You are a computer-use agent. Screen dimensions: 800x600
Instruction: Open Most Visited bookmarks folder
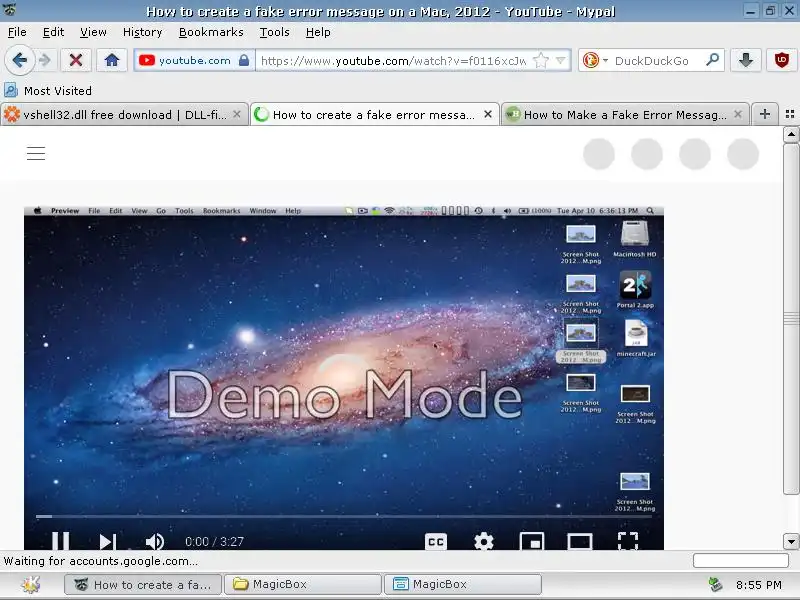click(48, 91)
